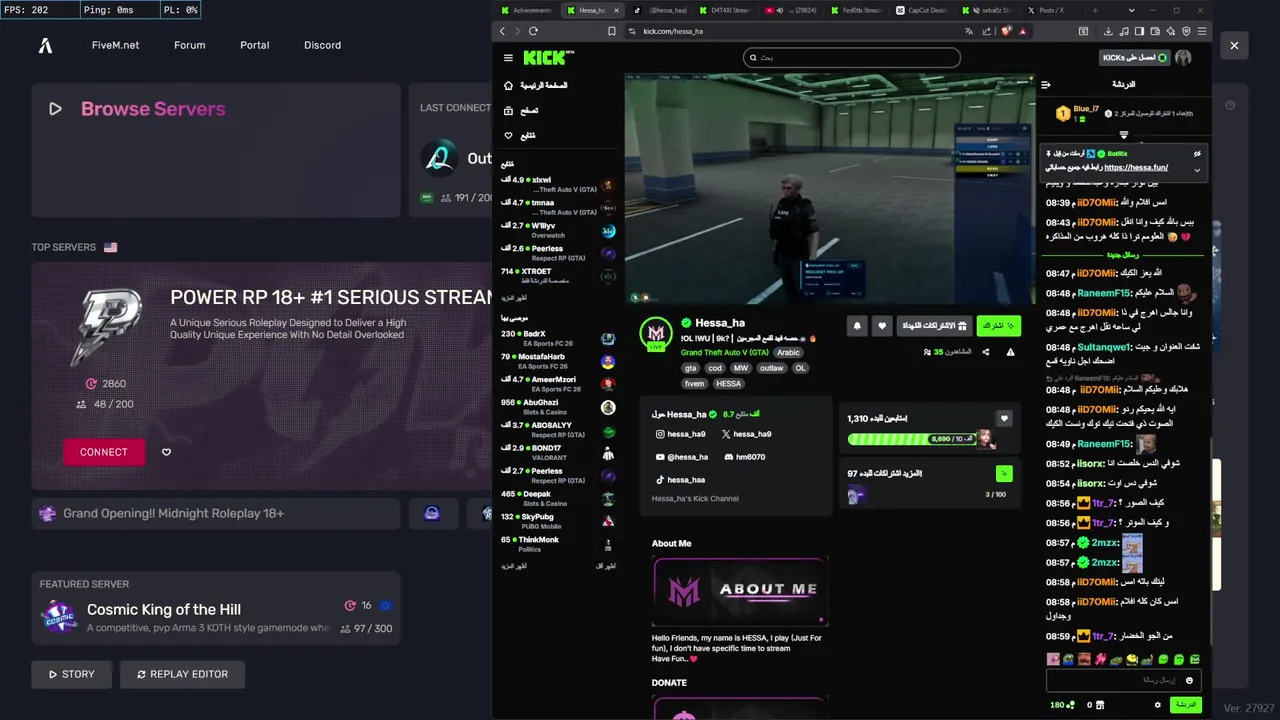The image size is (1280, 720).
Task: Click the heart icon in followers goal card
Action: point(1004,418)
